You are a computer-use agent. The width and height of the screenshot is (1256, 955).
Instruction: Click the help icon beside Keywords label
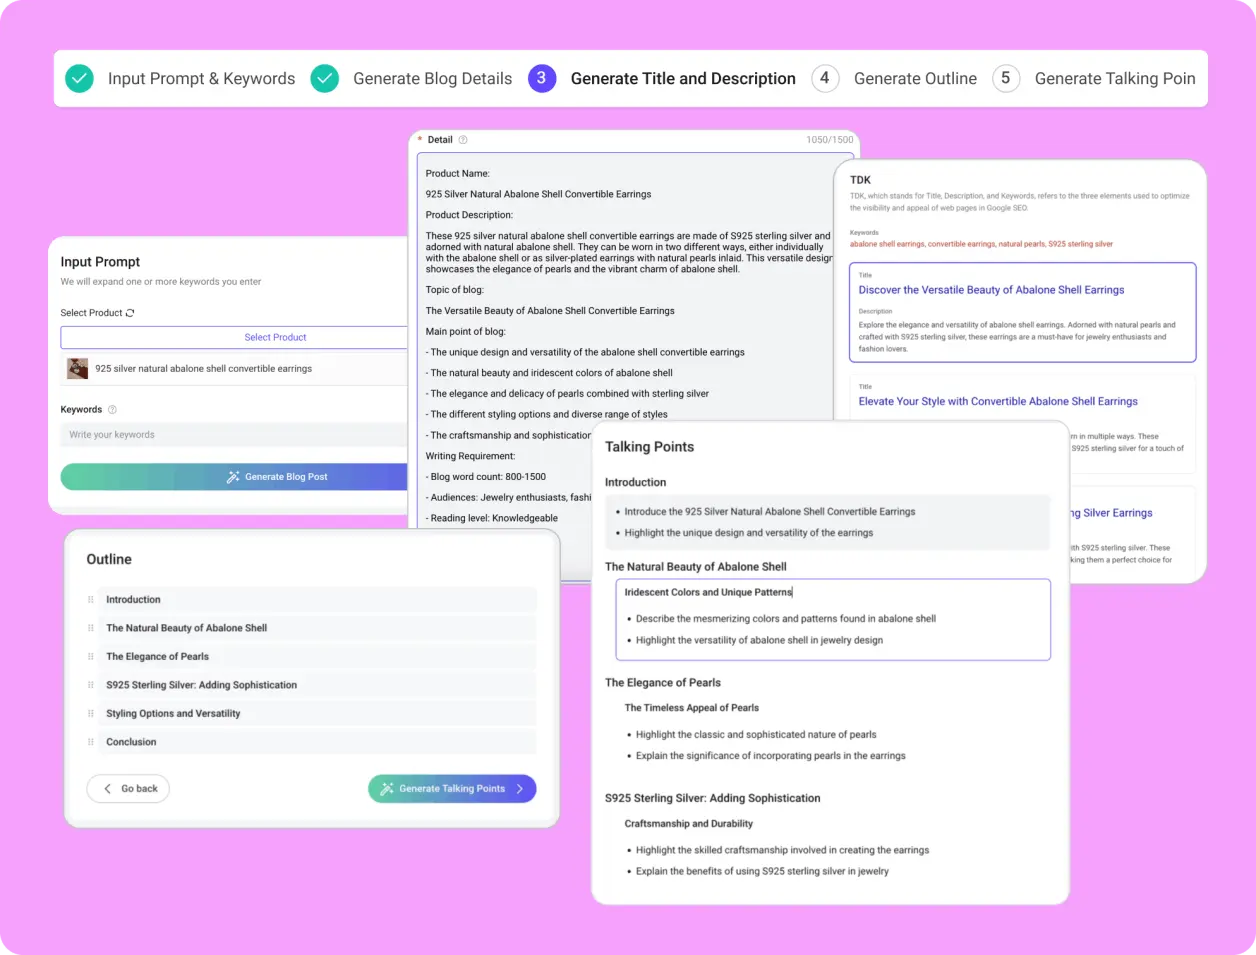[112, 410]
